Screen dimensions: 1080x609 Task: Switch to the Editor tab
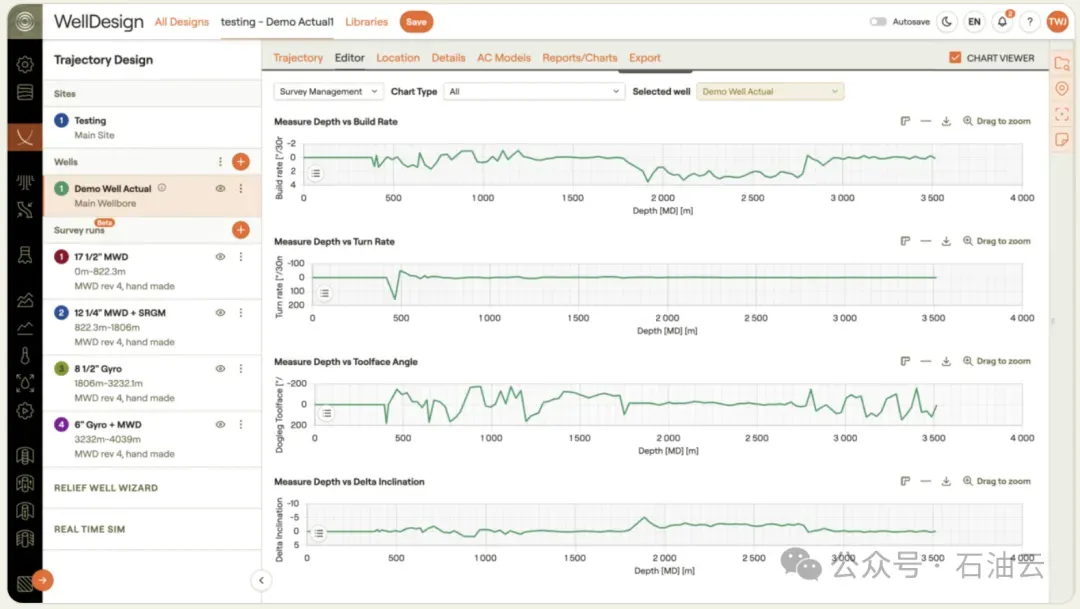349,58
